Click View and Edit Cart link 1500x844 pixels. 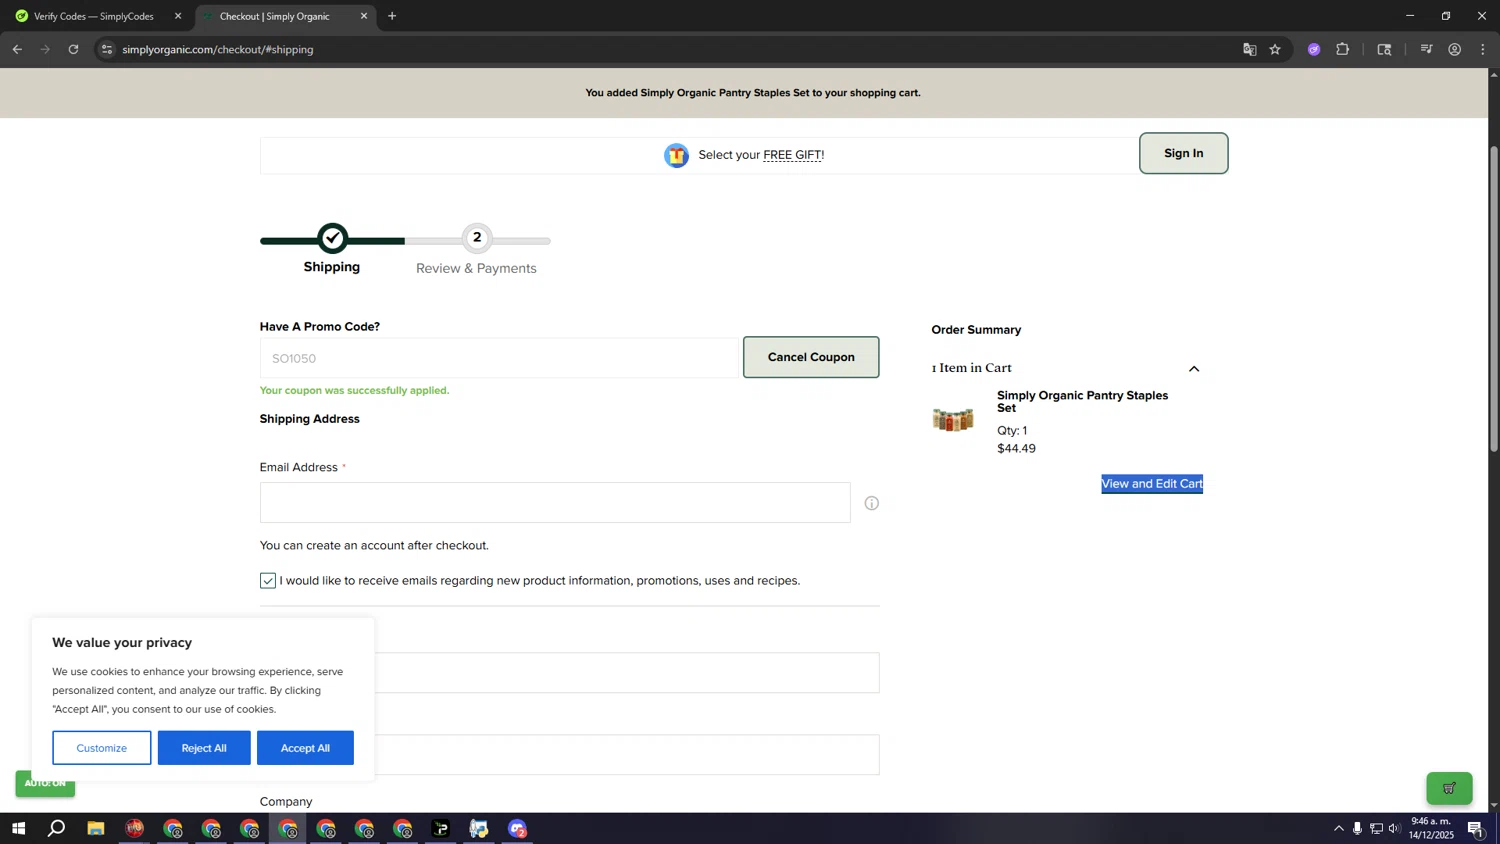[1152, 484]
